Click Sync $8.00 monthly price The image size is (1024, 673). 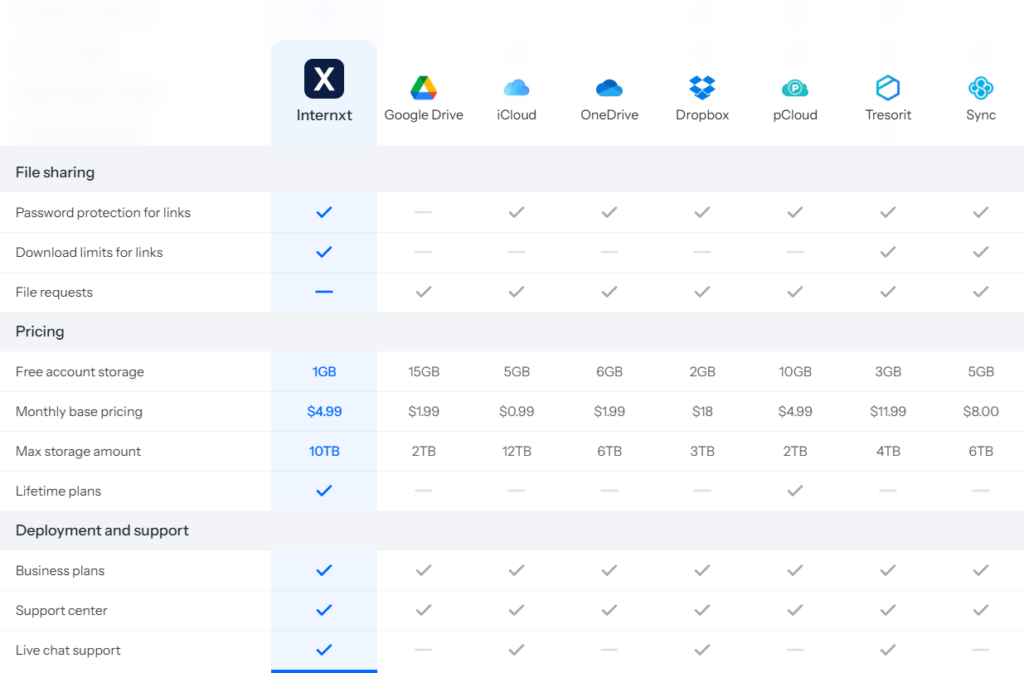981,411
